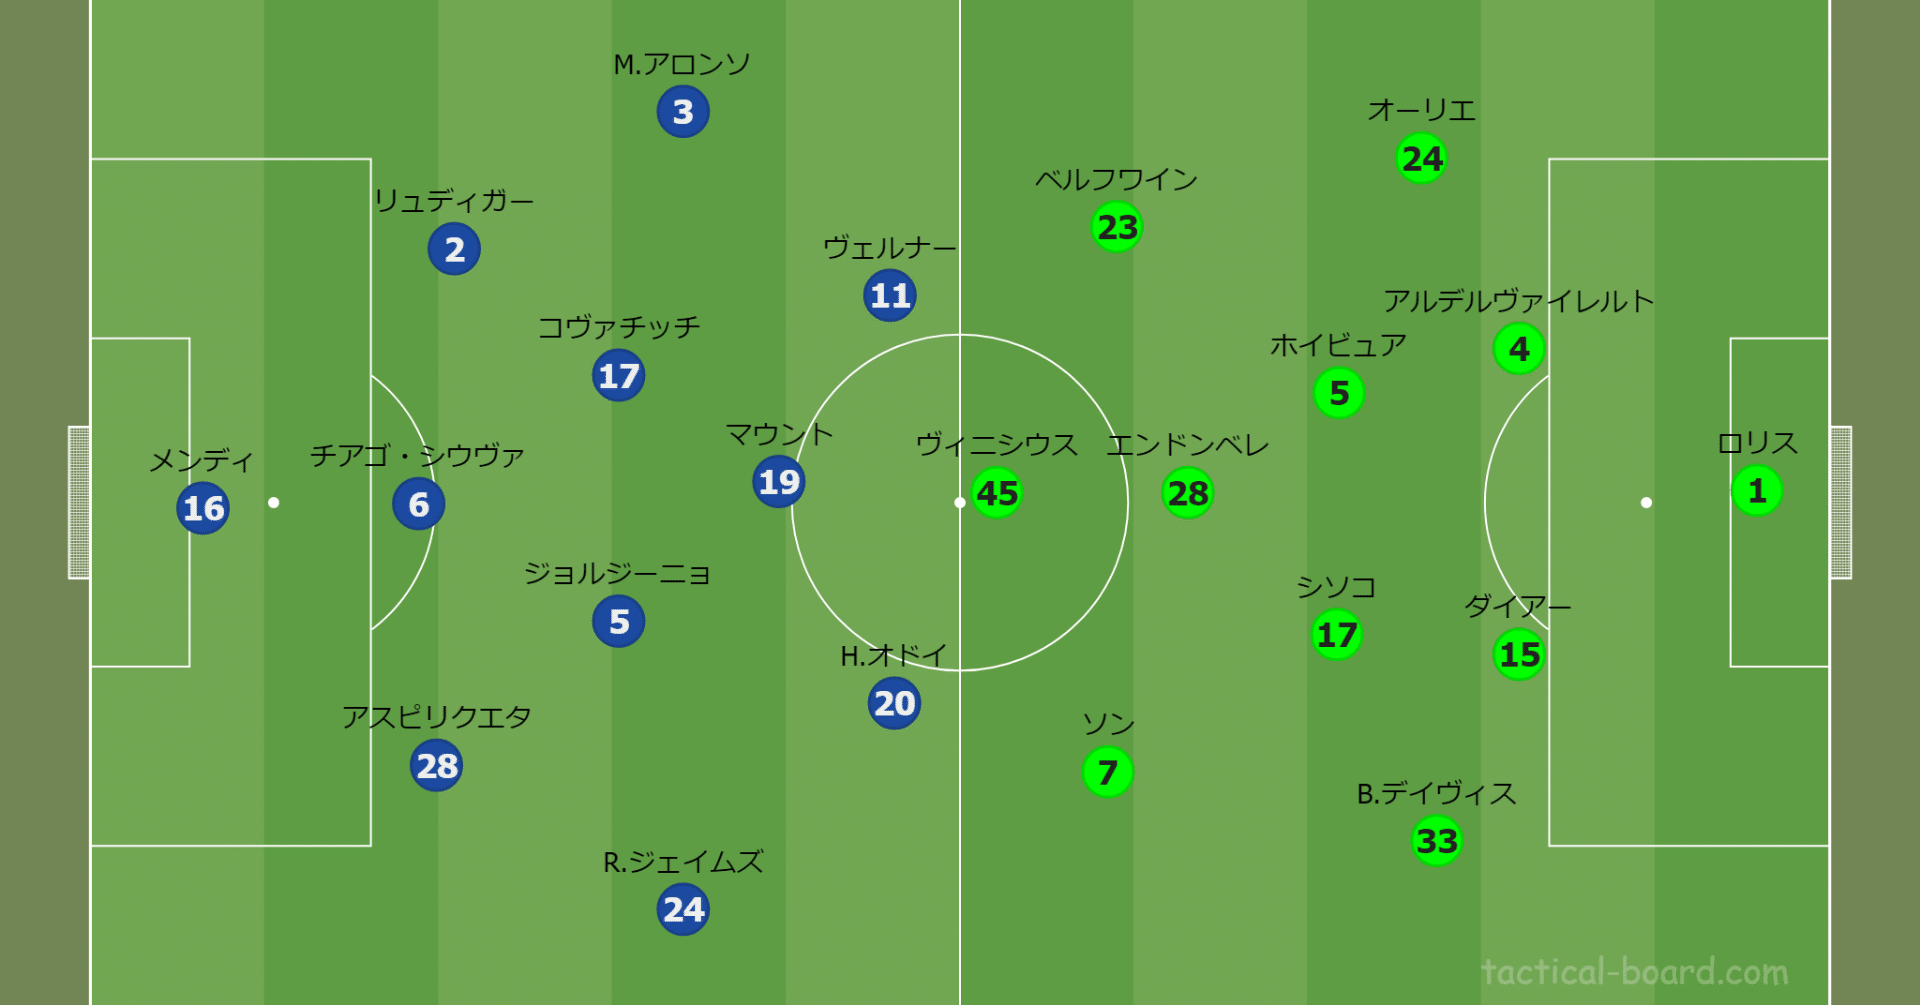Select blue marker 28 アスピリクエタ

pos(437,765)
